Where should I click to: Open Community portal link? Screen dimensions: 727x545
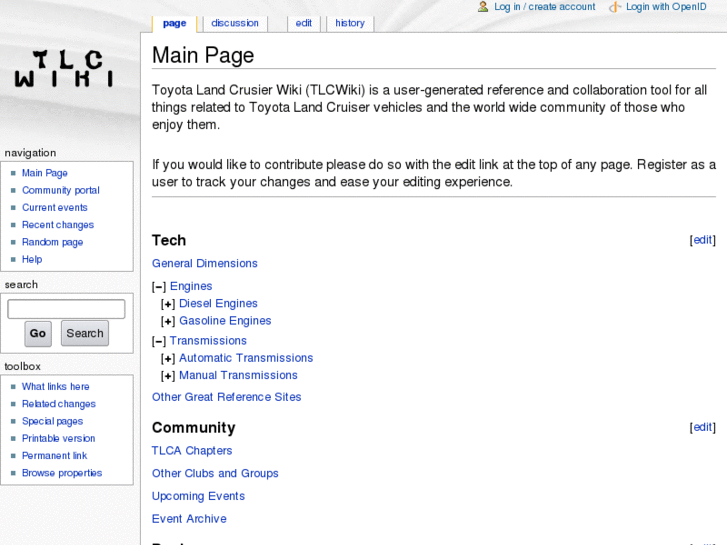click(x=61, y=190)
